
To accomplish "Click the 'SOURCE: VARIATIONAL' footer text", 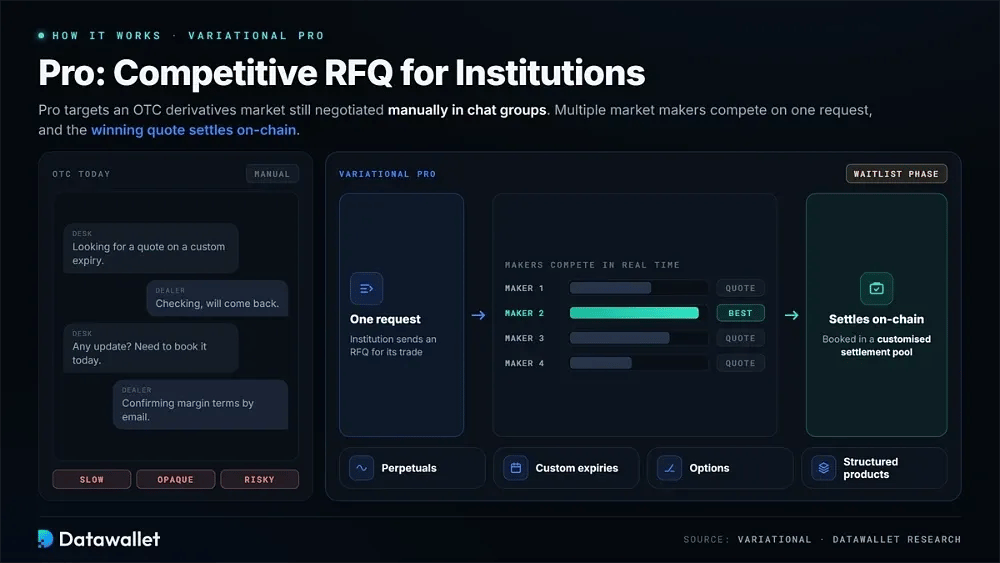I will click(x=747, y=539).
